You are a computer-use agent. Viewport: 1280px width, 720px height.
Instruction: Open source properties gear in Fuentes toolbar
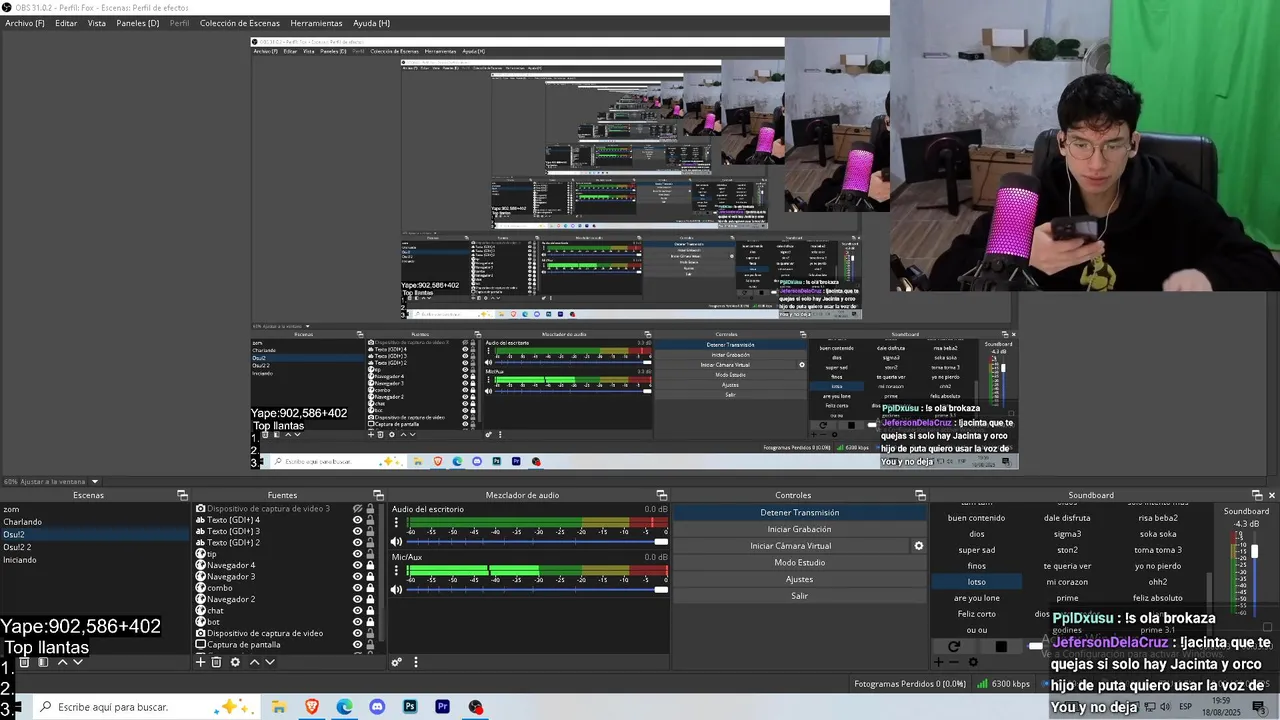pos(235,662)
